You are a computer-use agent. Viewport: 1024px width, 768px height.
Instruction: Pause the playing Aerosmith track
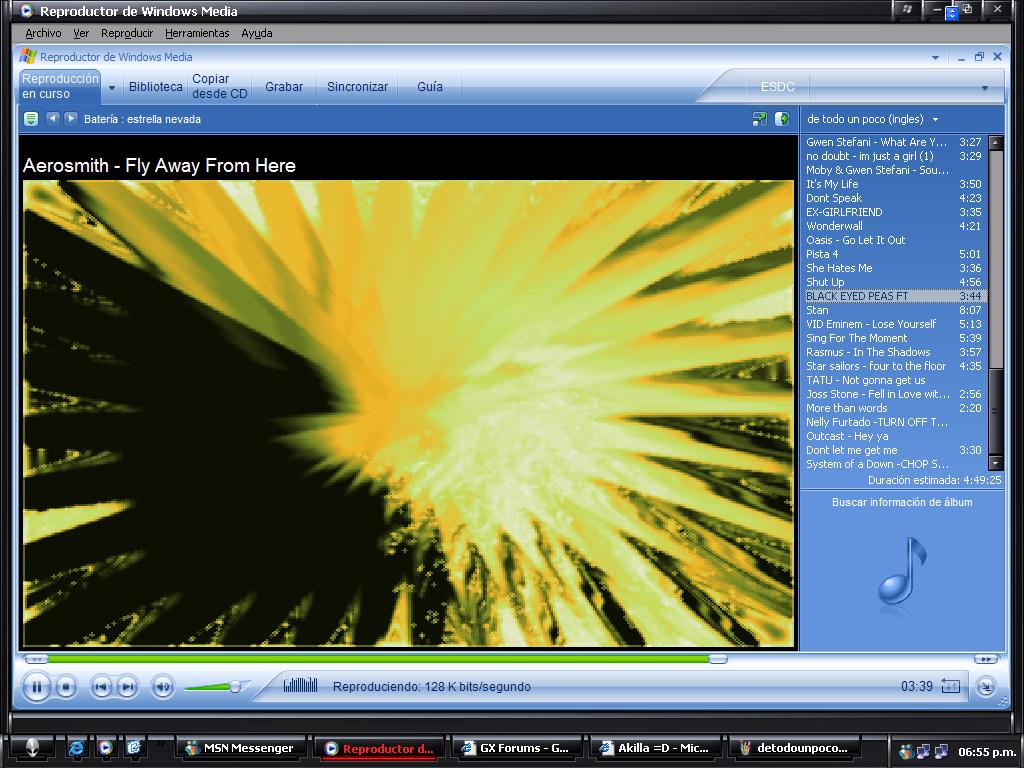(37, 687)
